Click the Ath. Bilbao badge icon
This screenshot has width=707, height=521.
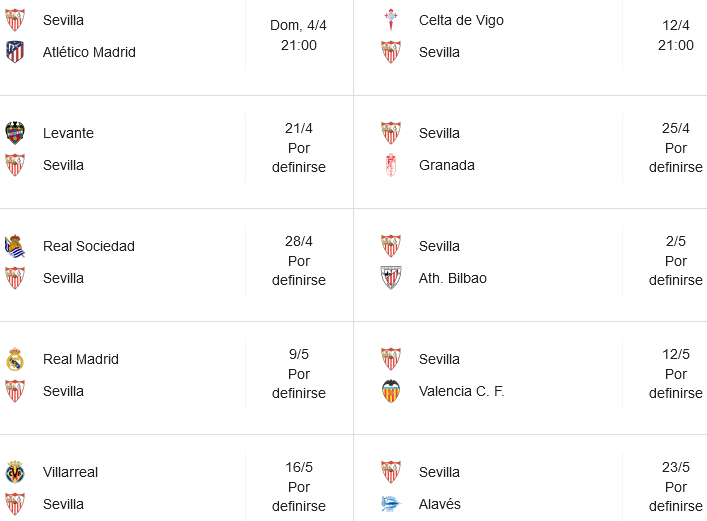click(x=391, y=278)
